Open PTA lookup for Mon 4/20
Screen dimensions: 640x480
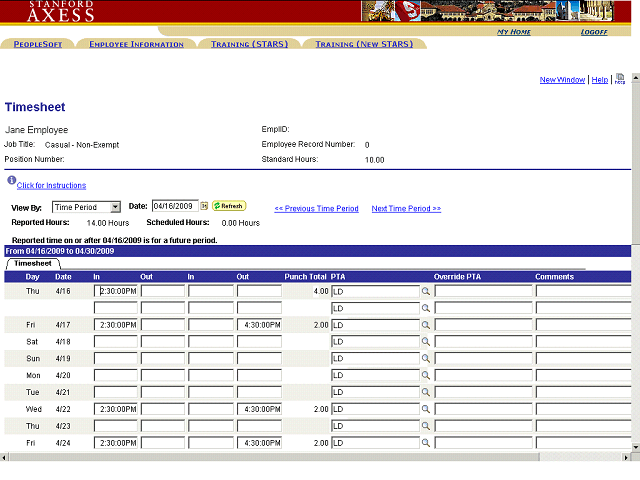tap(425, 375)
